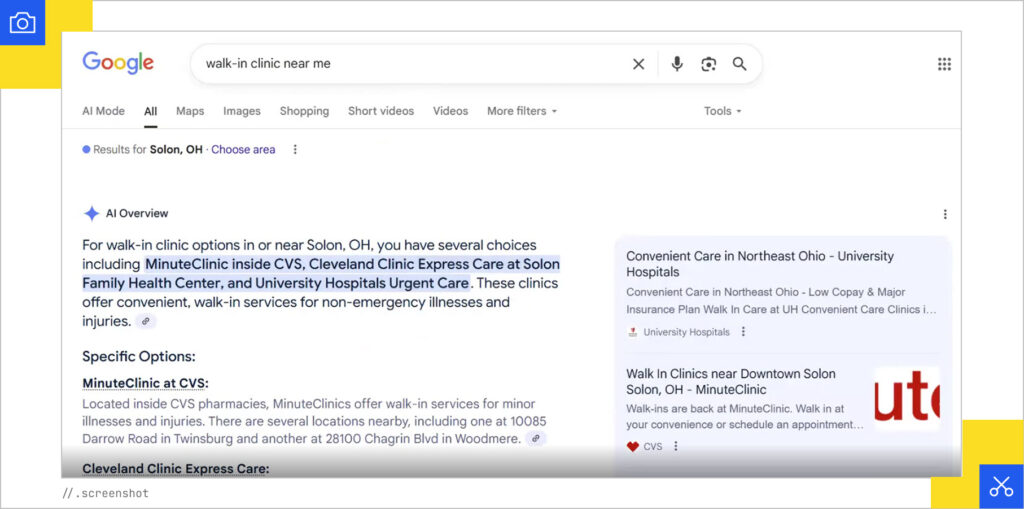Screen dimensions: 1024x509
Task: Click link icon after intro paragraph
Action: 146,322
